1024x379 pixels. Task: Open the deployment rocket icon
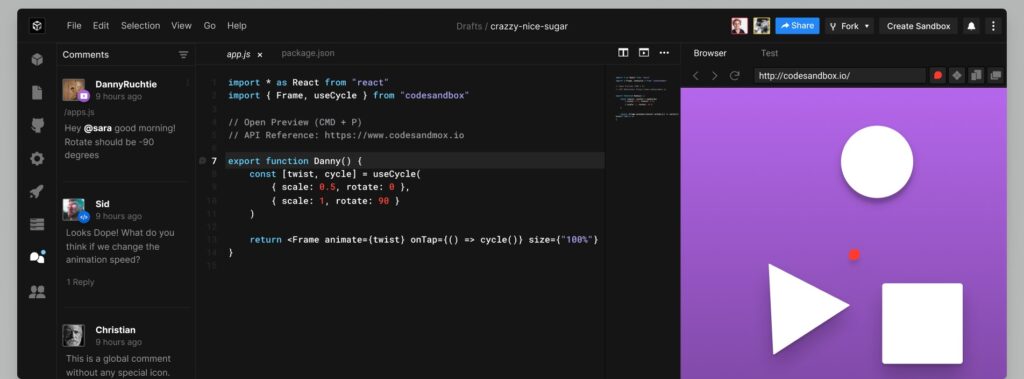37,191
